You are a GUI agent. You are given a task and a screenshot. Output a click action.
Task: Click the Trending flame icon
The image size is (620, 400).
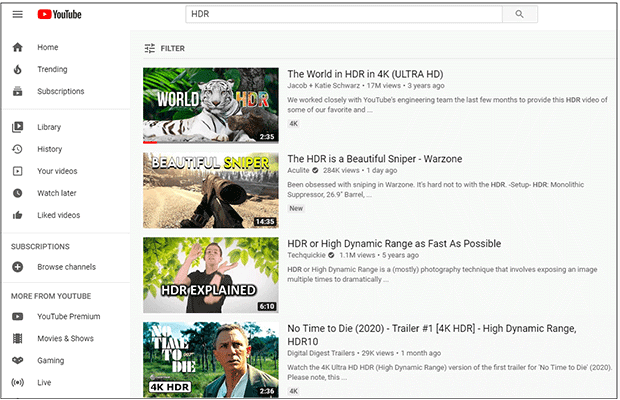[x=17, y=70]
